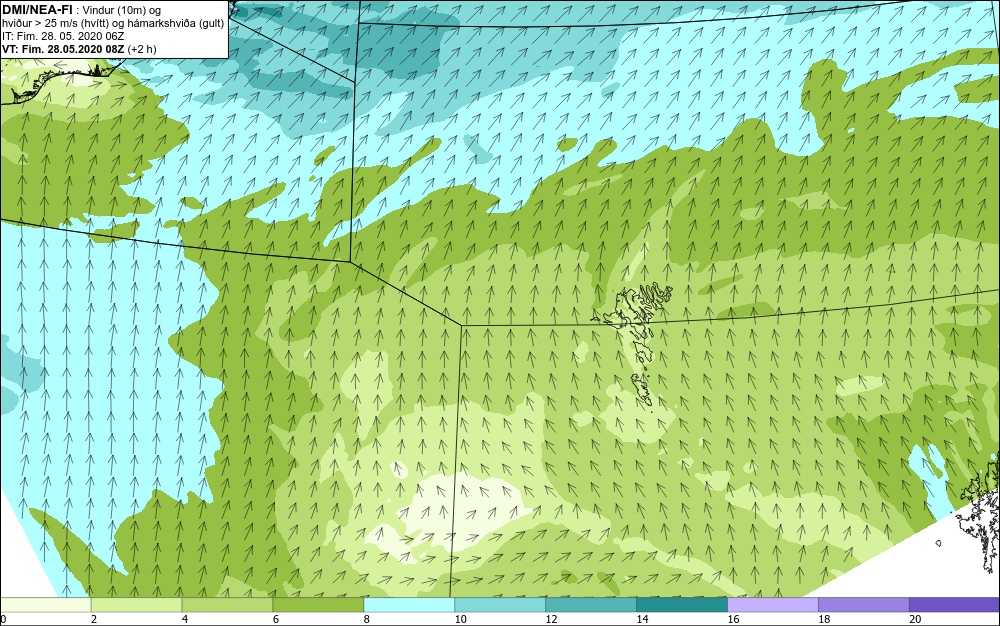Click the 8–10 m/s light cyan swatch

click(x=409, y=605)
